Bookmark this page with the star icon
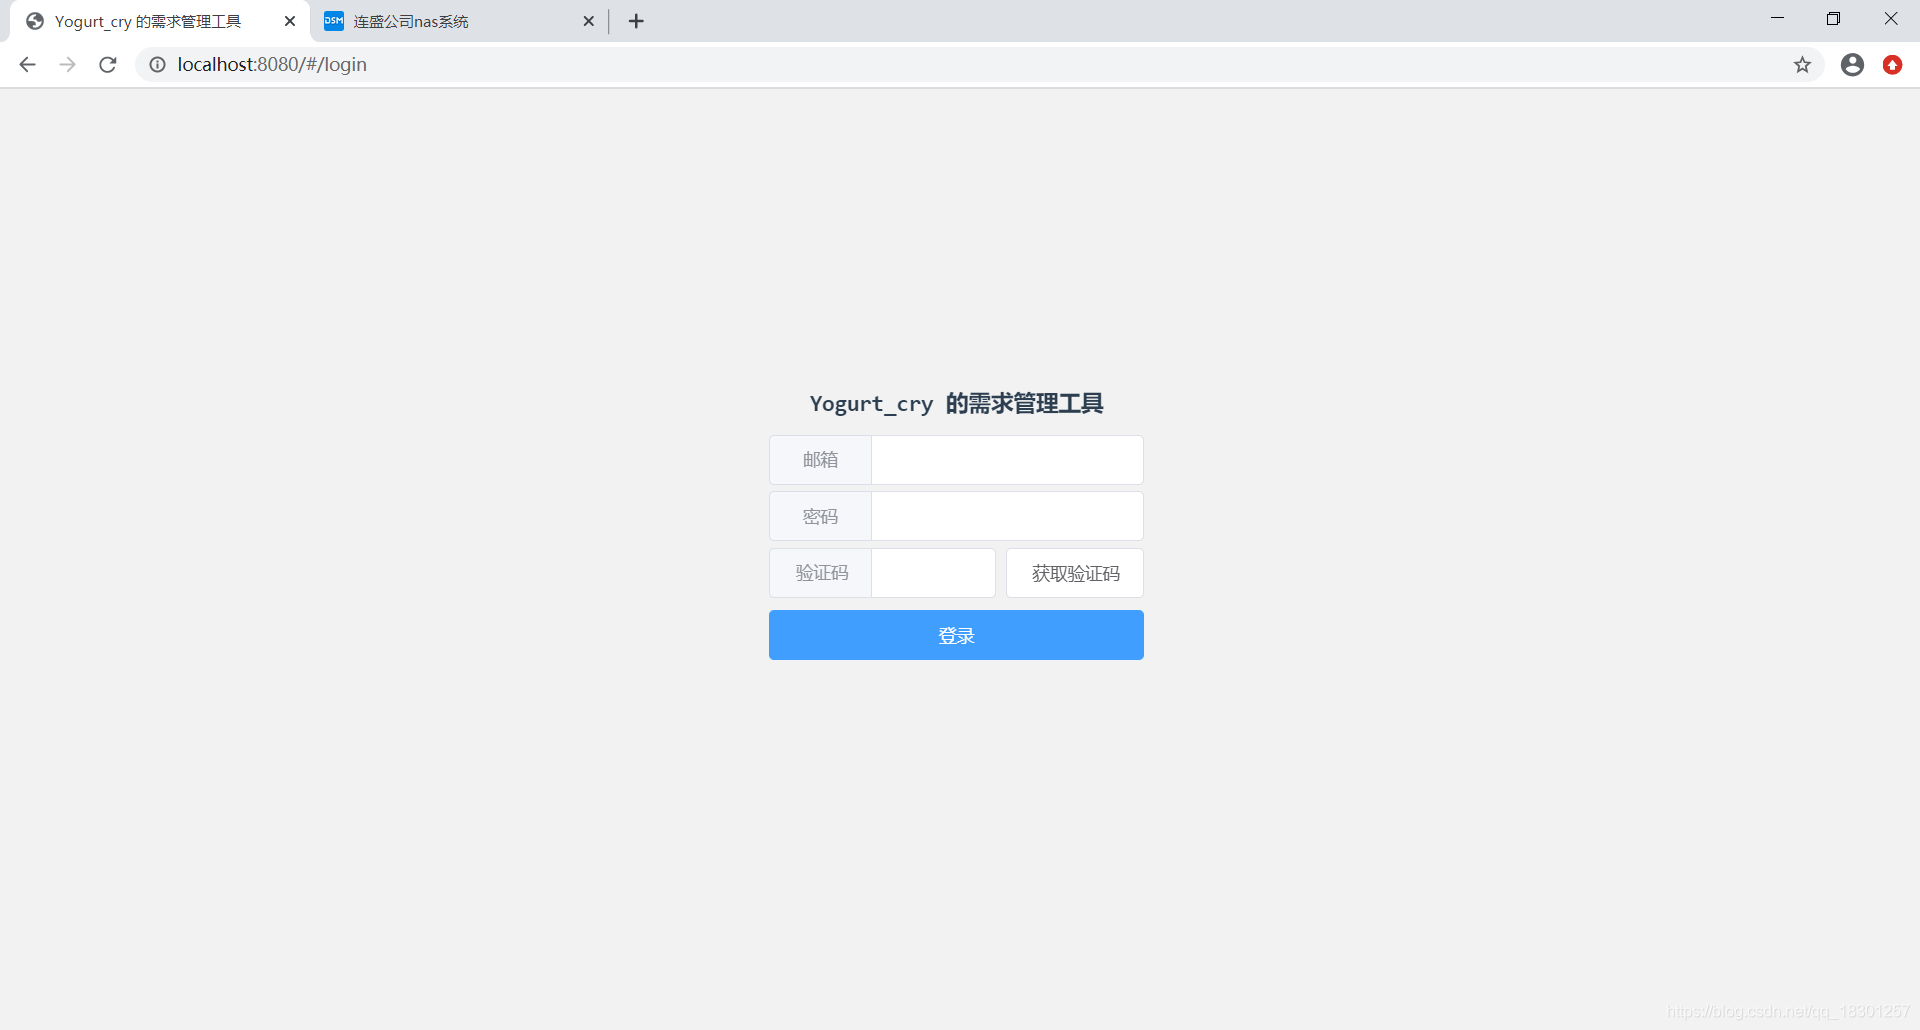The height and width of the screenshot is (1030, 1920). pos(1802,65)
